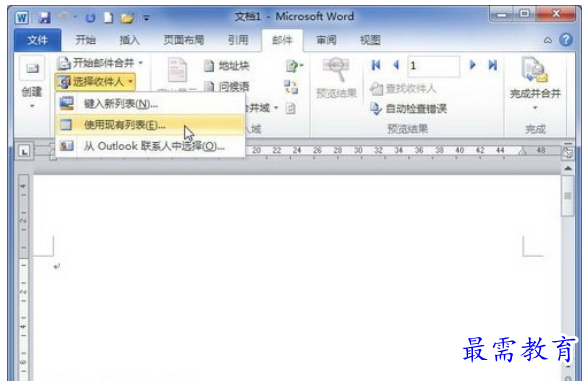Open the 文件 tab
Viewport: 584px width, 381px height.
[38, 40]
